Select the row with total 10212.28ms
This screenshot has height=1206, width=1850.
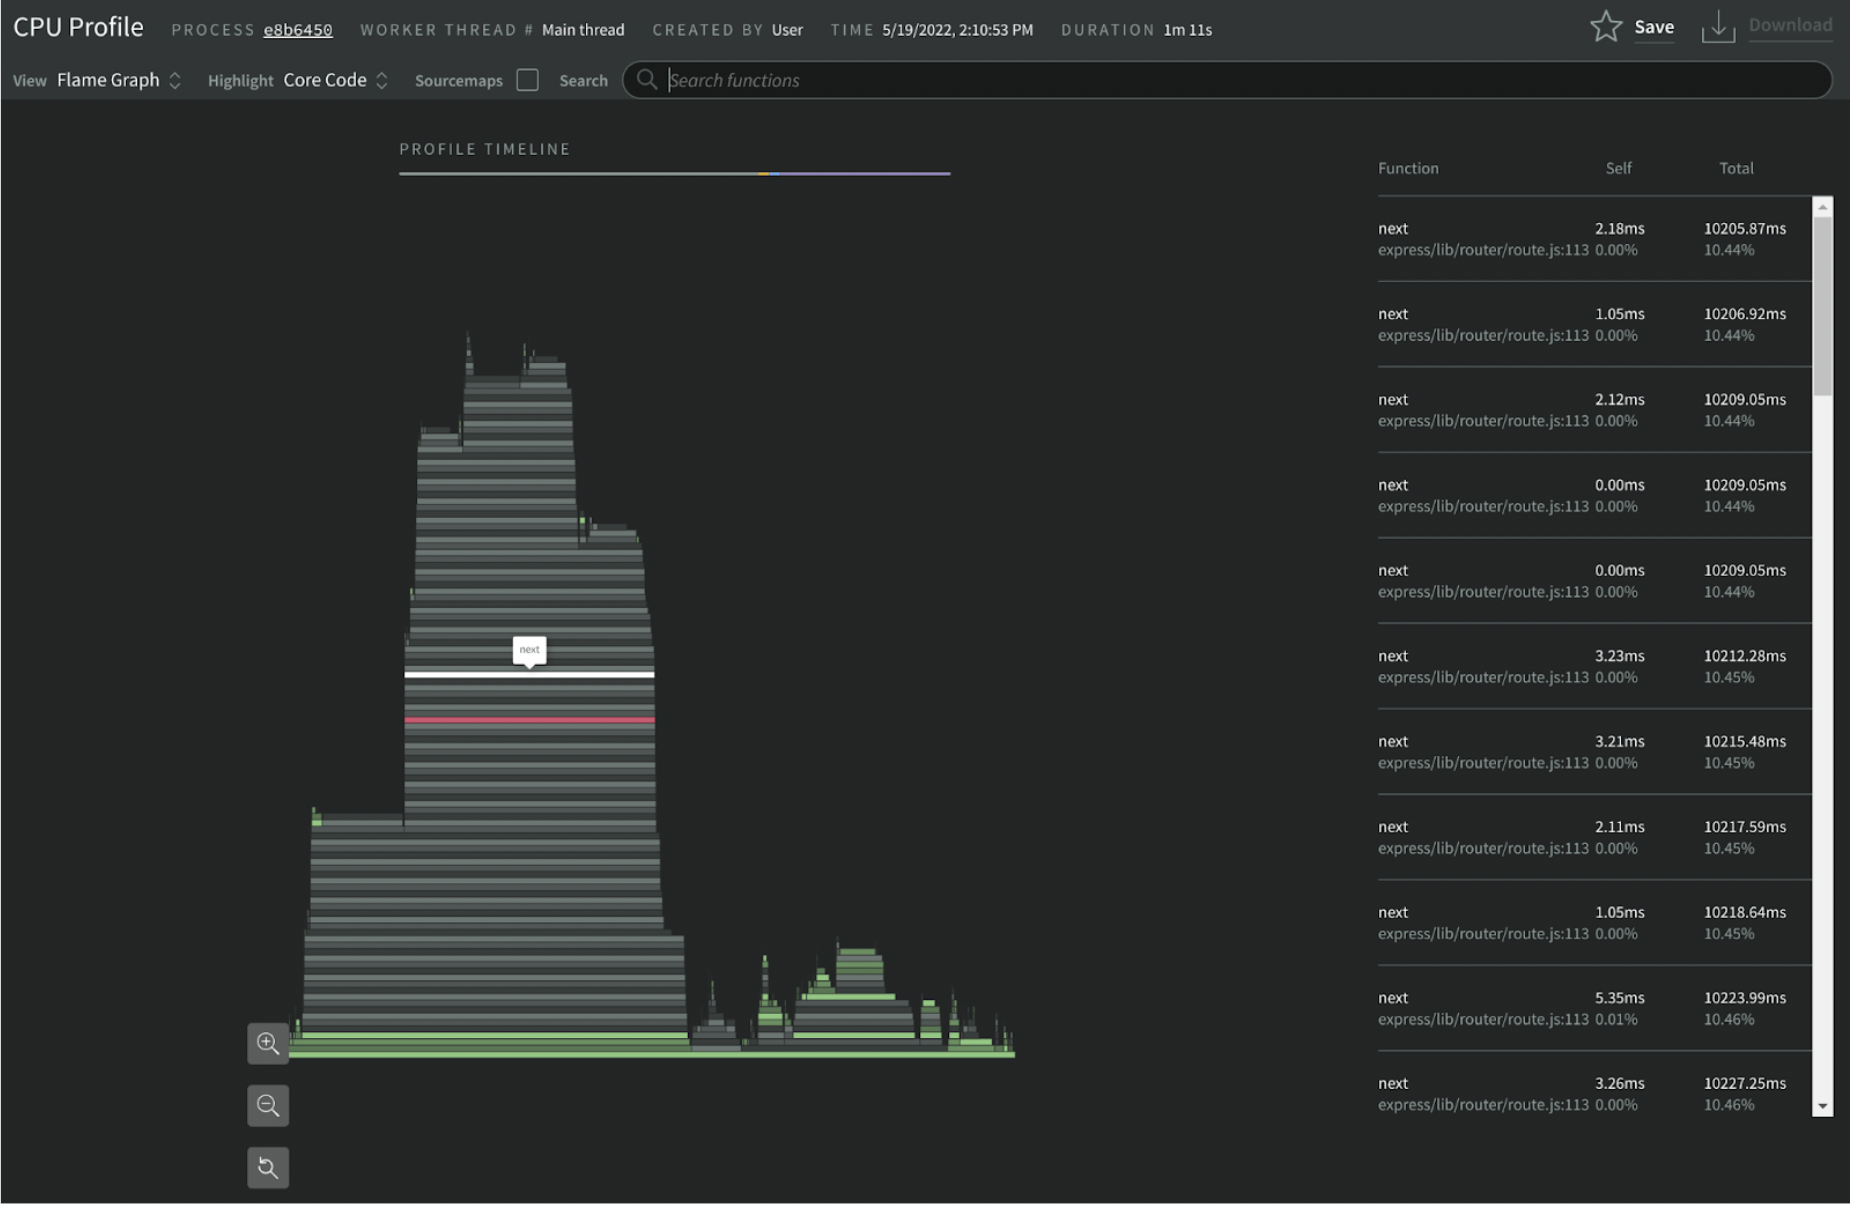pos(1594,666)
